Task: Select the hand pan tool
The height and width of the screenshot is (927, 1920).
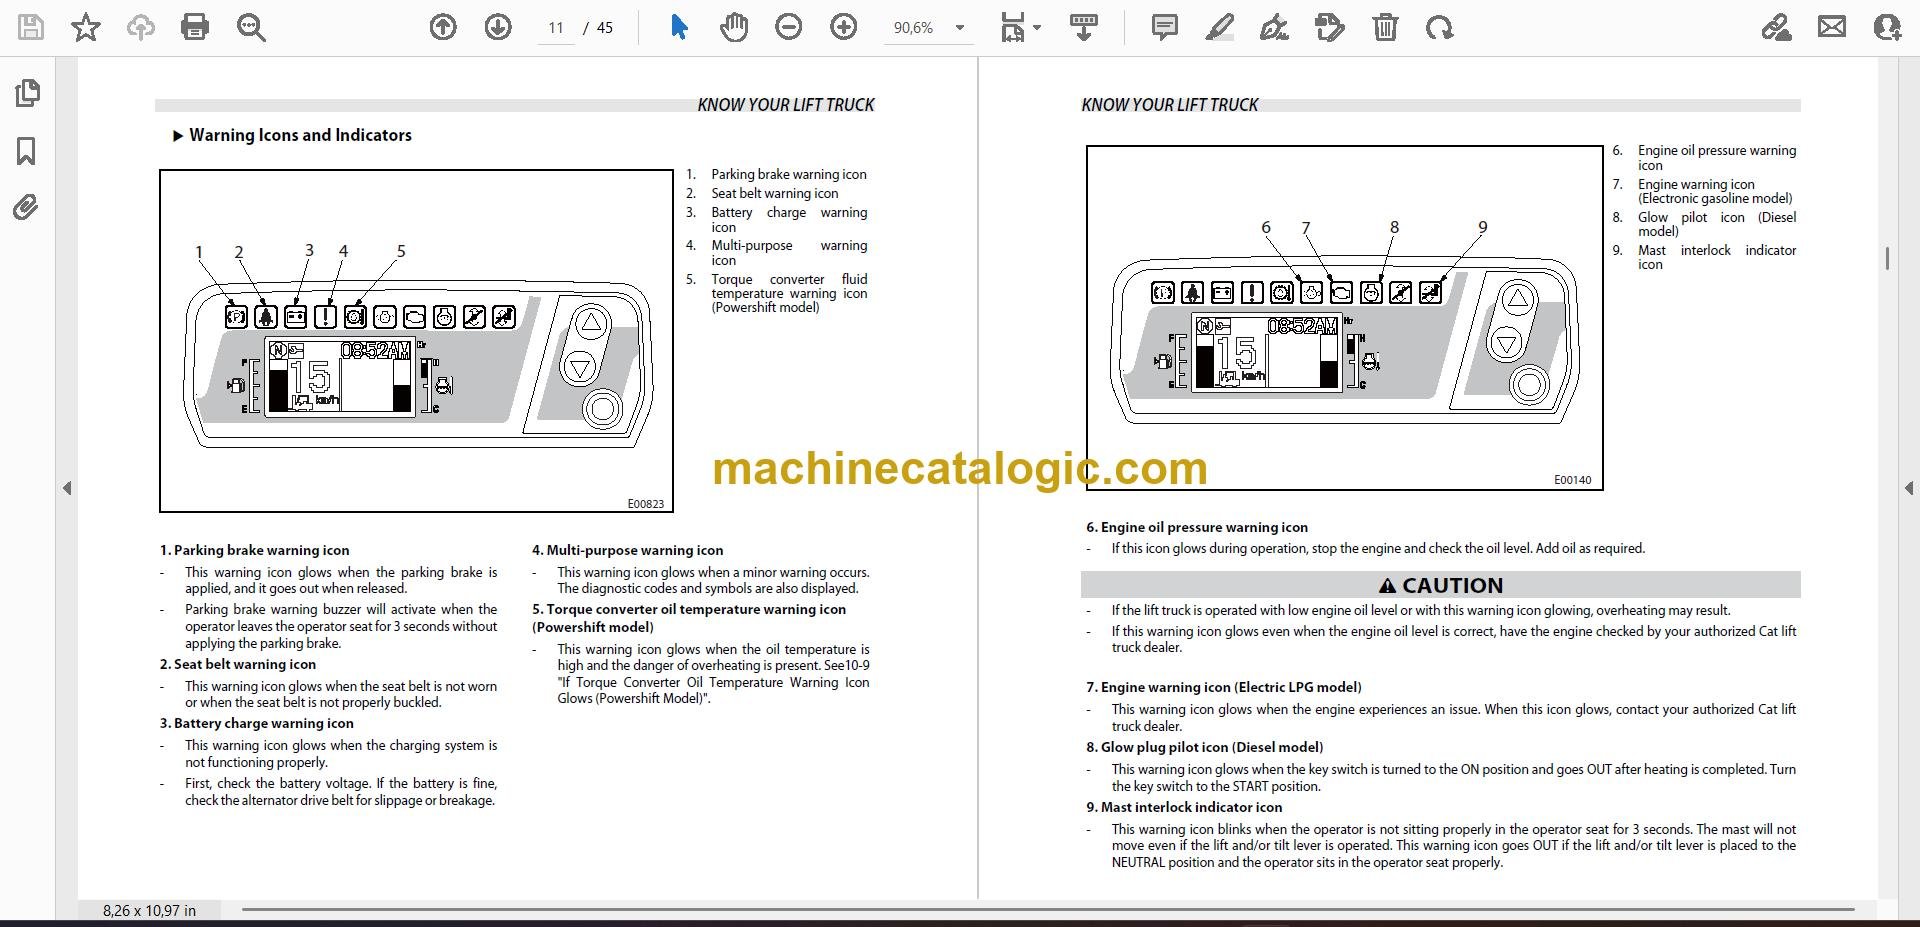Action: point(734,27)
